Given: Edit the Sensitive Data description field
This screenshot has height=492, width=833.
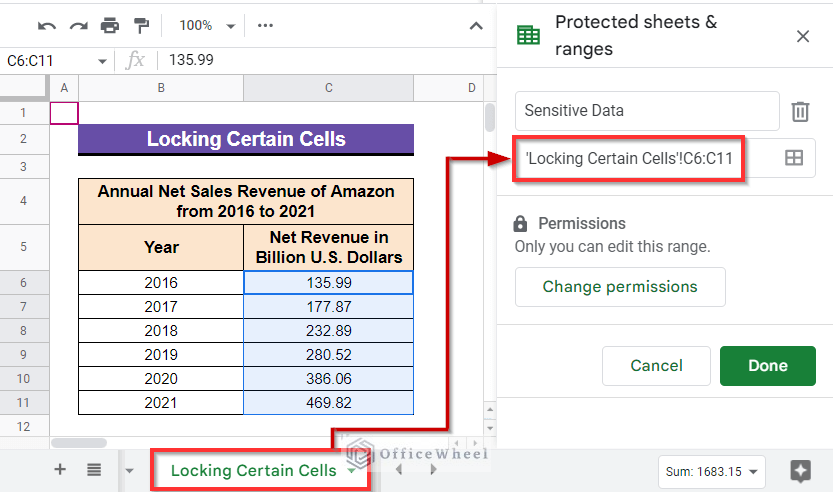Looking at the screenshot, I should [x=647, y=111].
